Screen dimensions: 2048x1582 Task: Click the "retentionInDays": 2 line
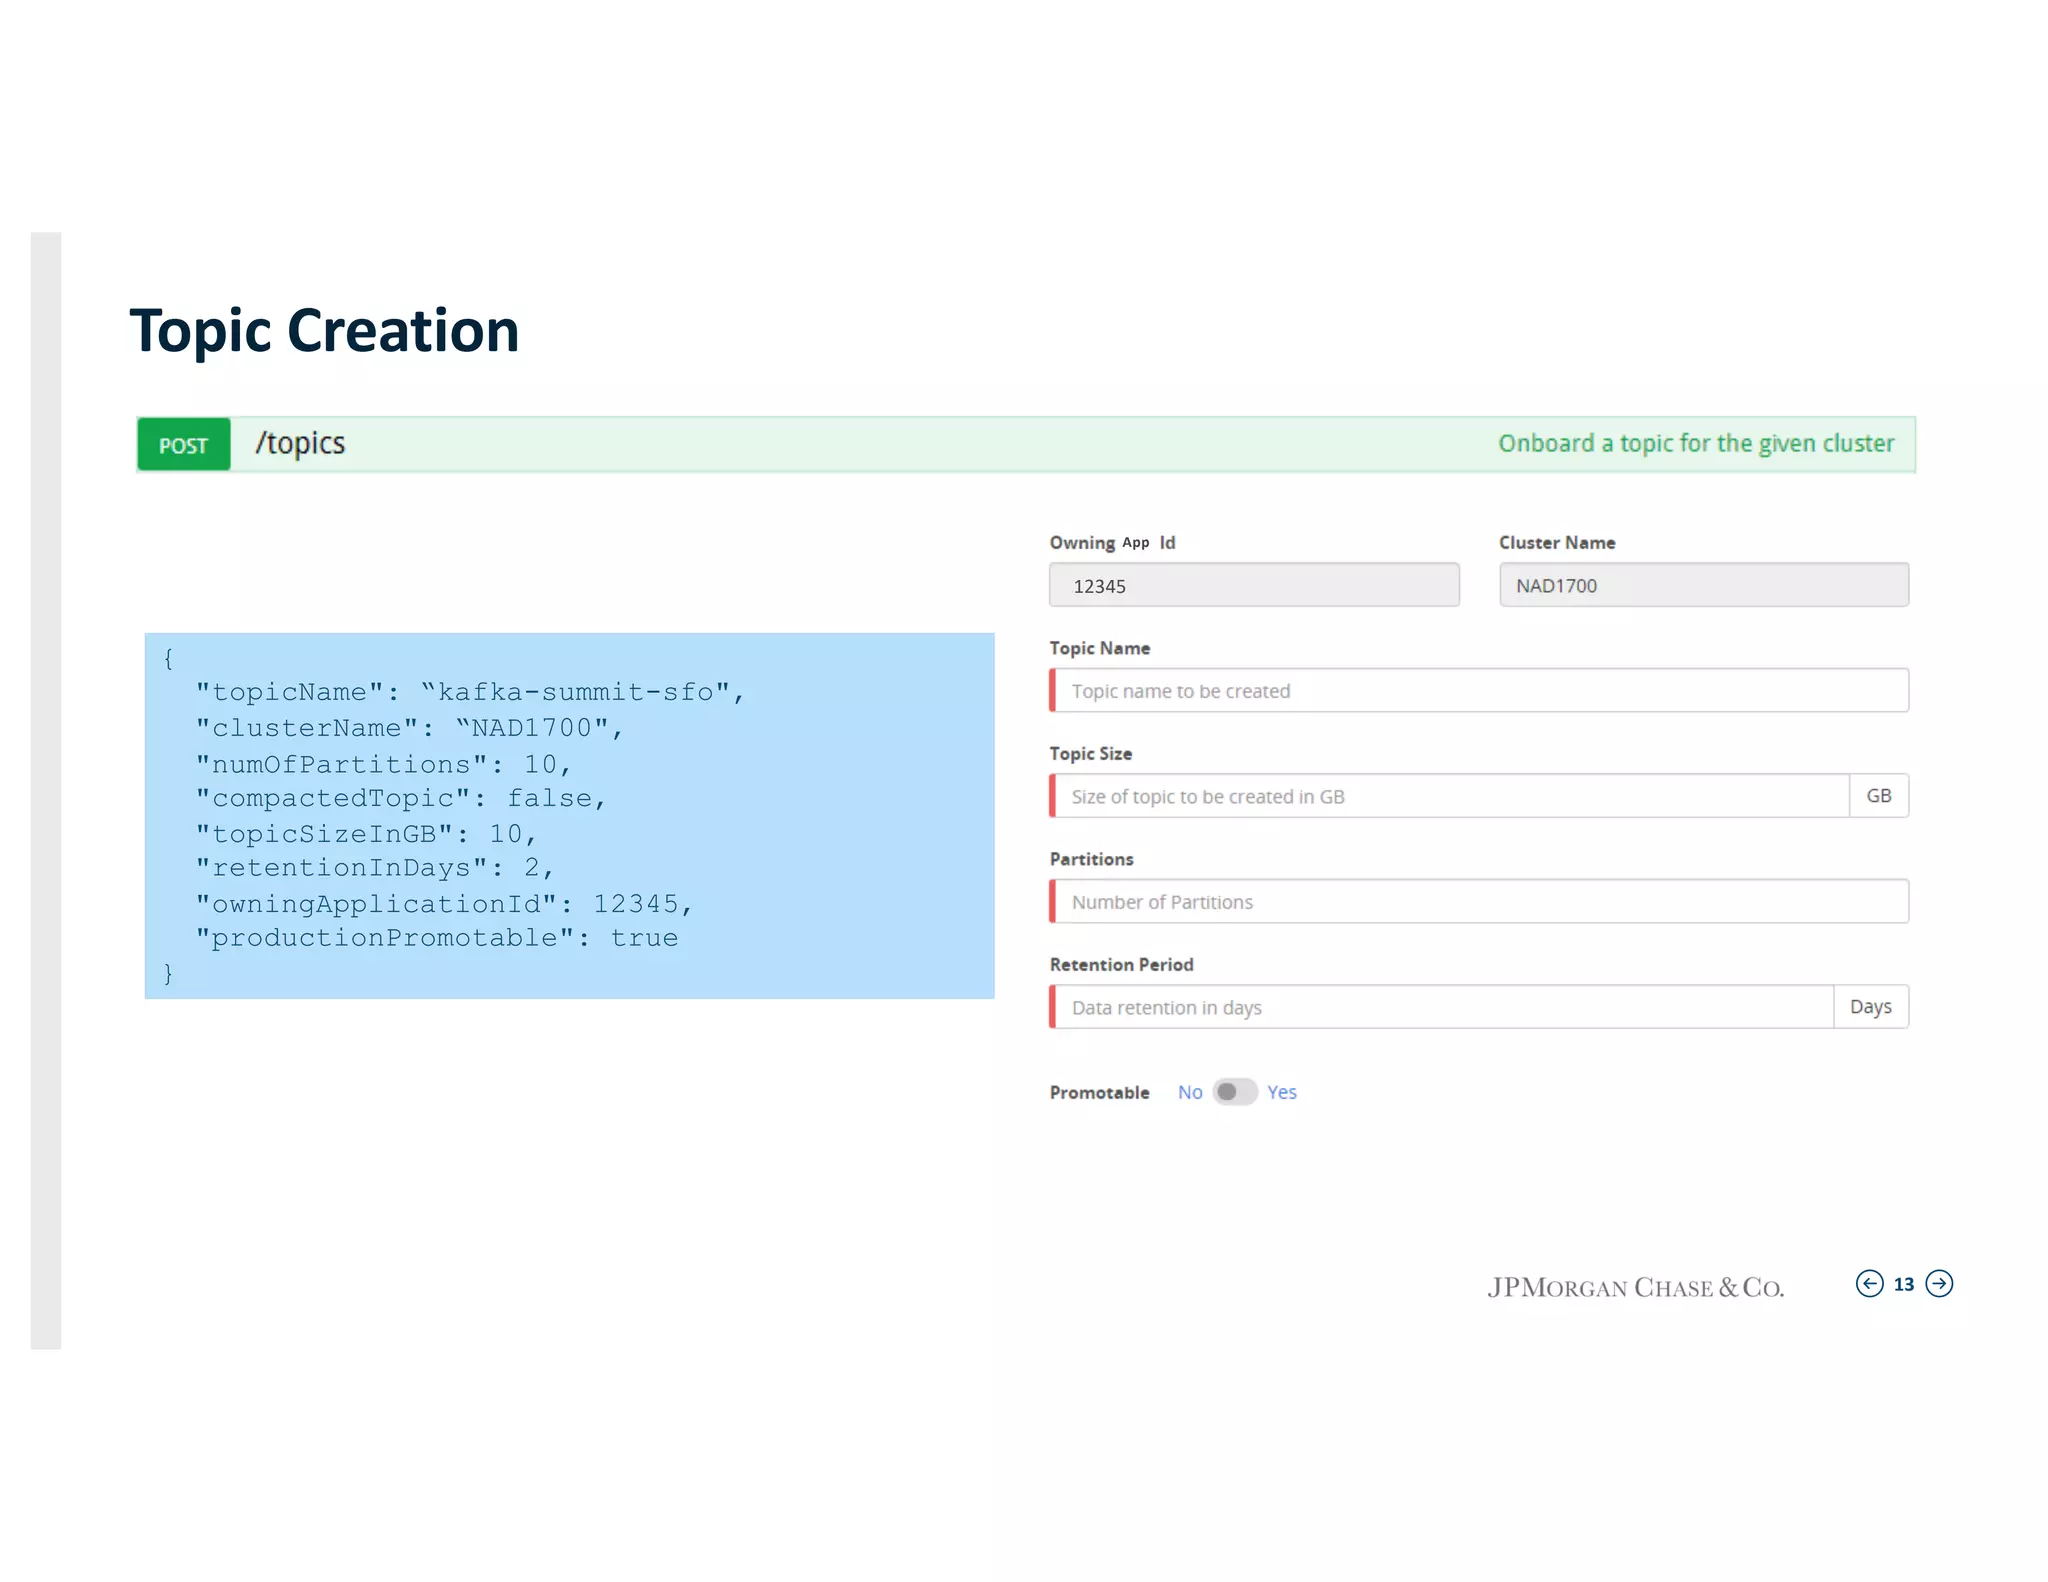click(x=374, y=868)
